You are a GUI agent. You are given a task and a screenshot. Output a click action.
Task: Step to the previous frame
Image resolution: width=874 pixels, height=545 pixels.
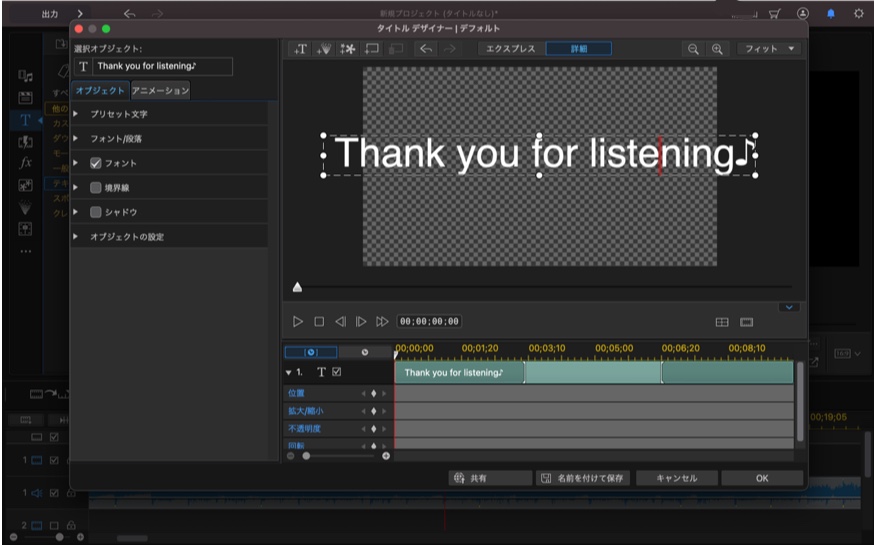click(x=340, y=322)
